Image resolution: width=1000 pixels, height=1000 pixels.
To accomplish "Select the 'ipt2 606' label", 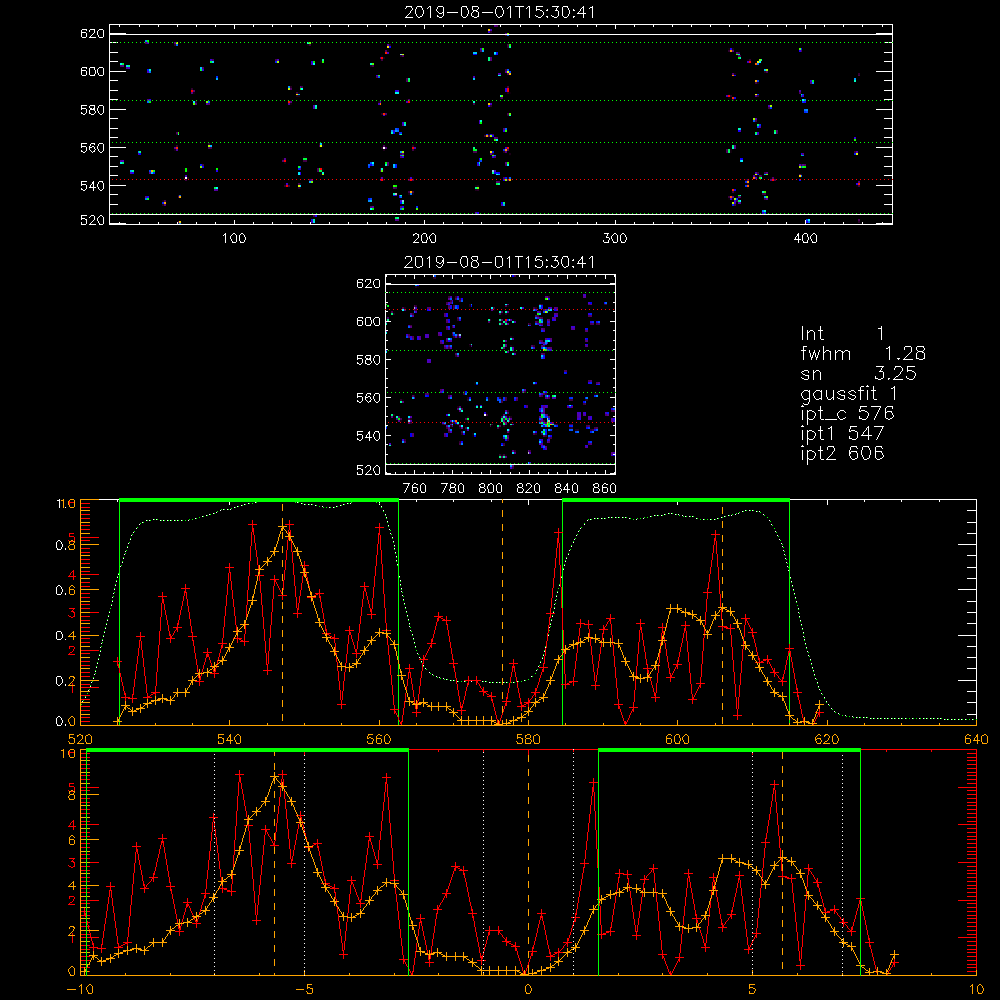I will (842, 453).
